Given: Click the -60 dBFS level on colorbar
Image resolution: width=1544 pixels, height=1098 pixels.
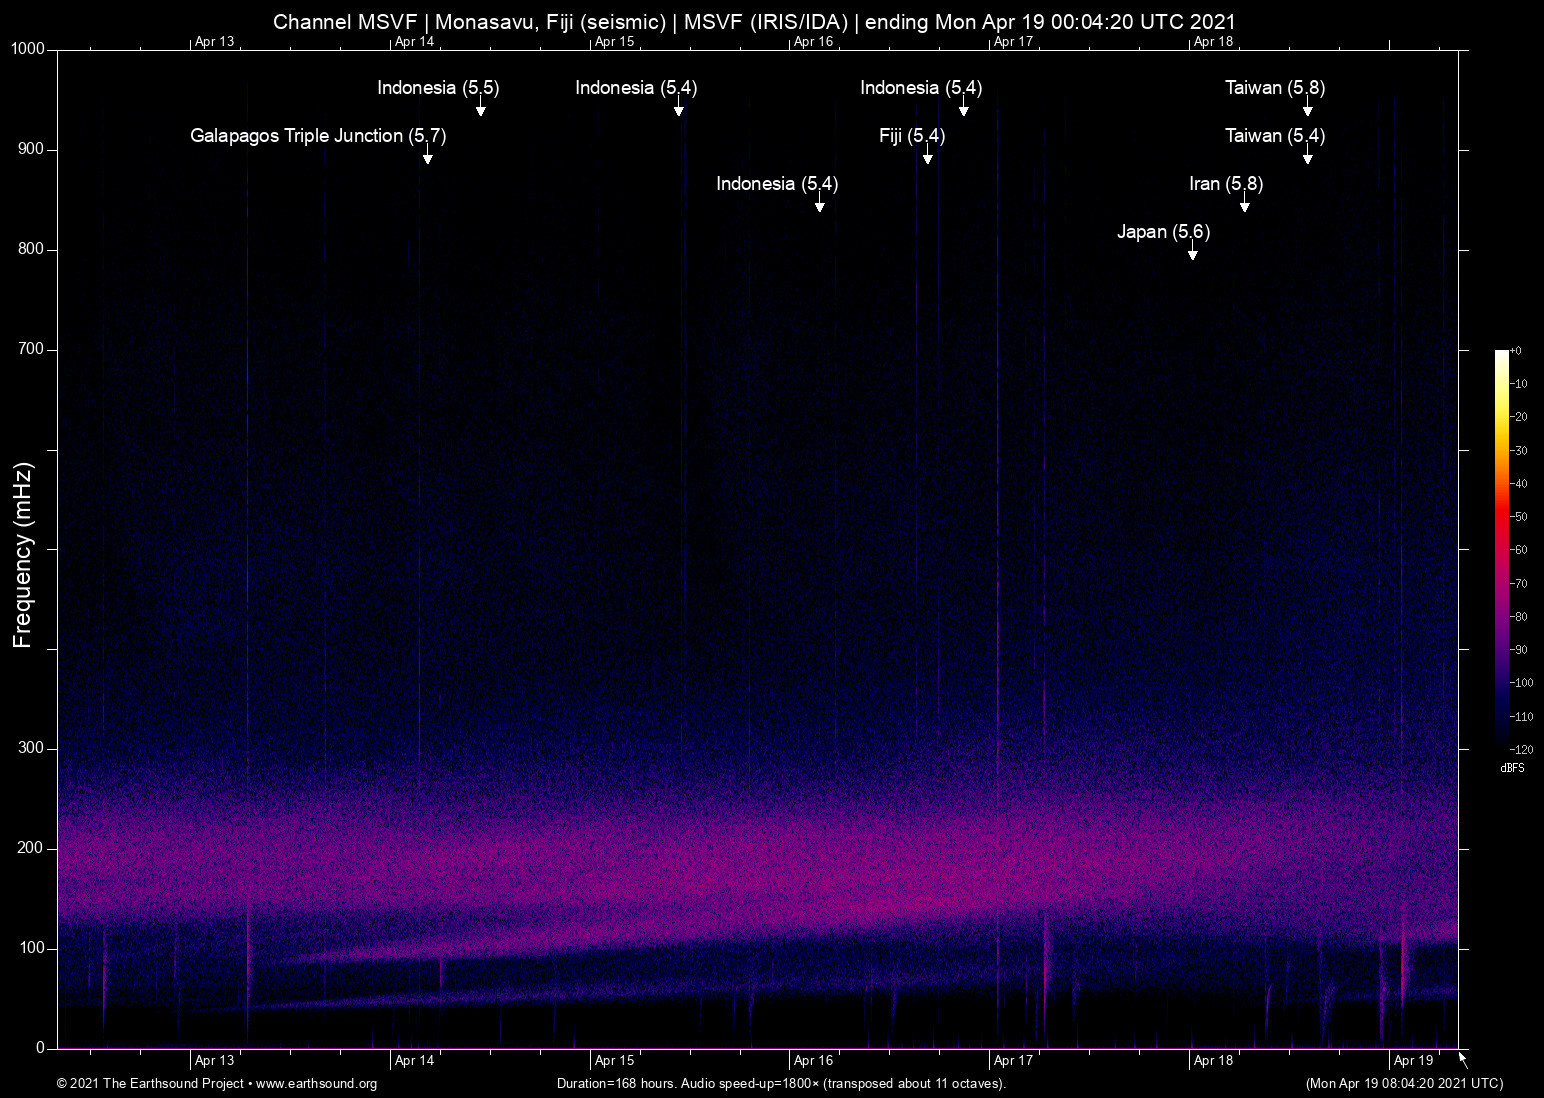Looking at the screenshot, I should 1502,549.
